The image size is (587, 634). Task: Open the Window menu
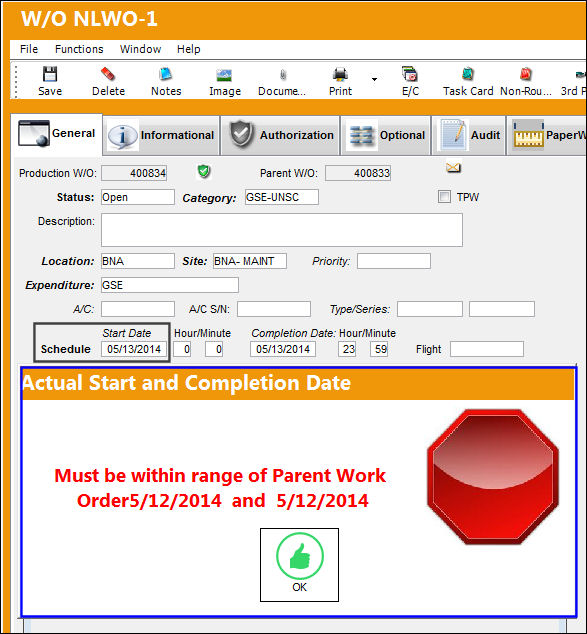tap(140, 49)
